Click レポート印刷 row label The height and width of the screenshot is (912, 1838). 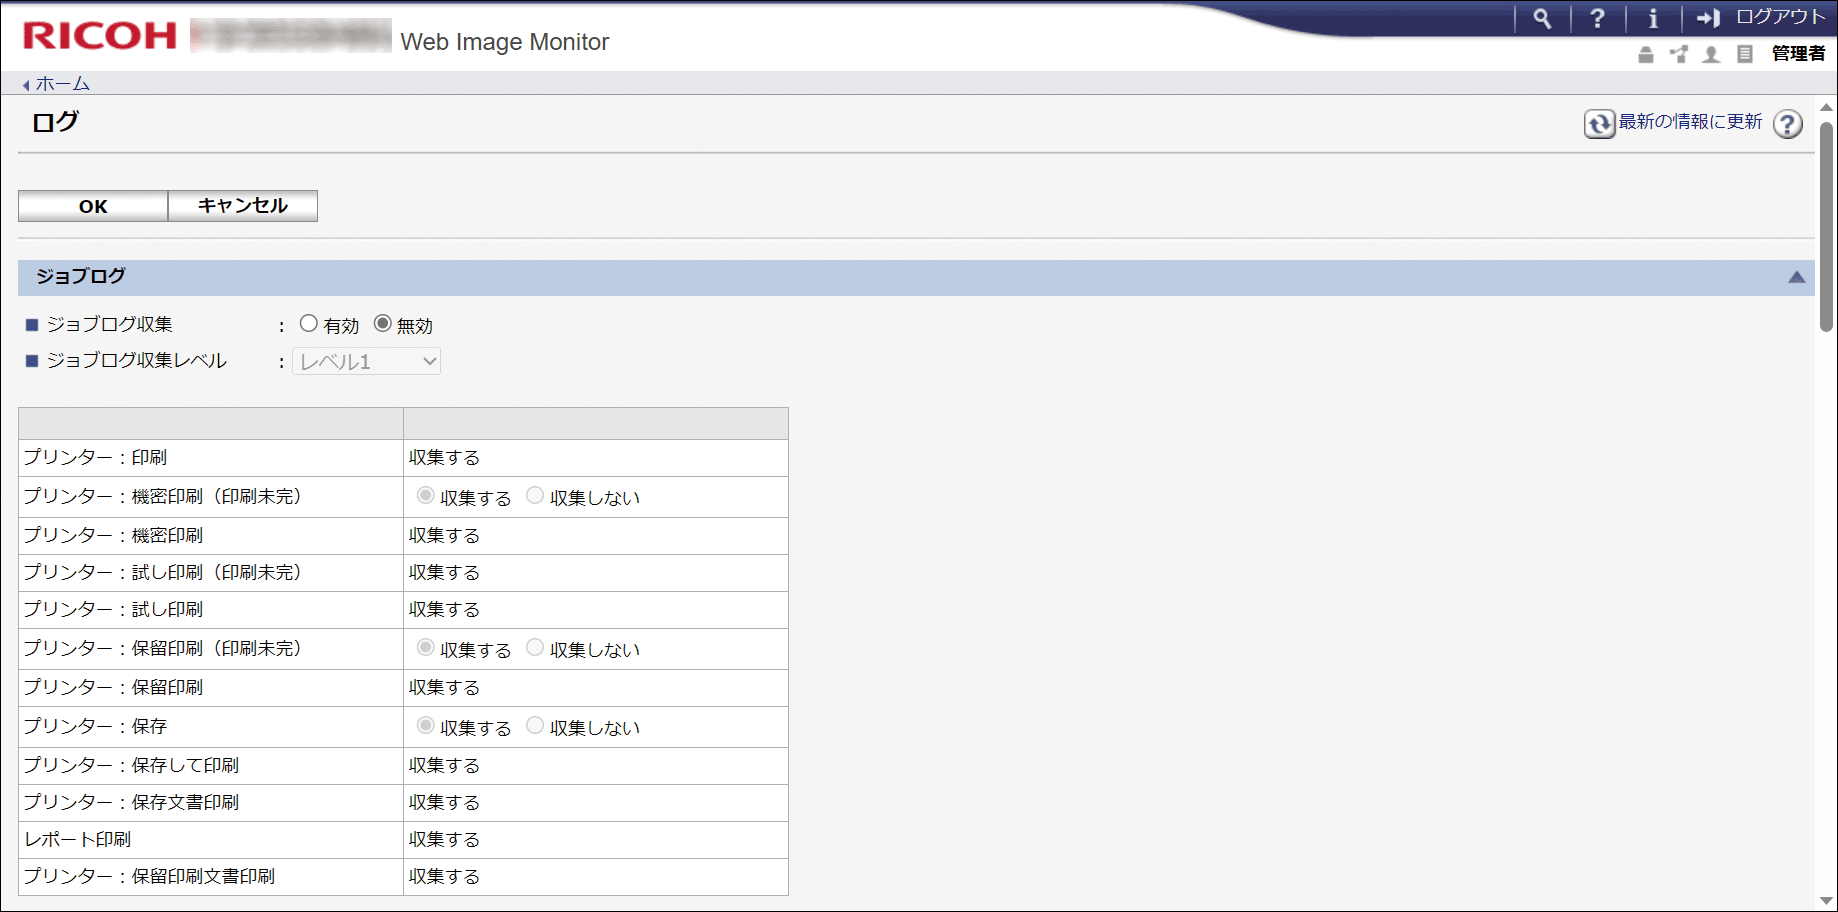pos(78,839)
